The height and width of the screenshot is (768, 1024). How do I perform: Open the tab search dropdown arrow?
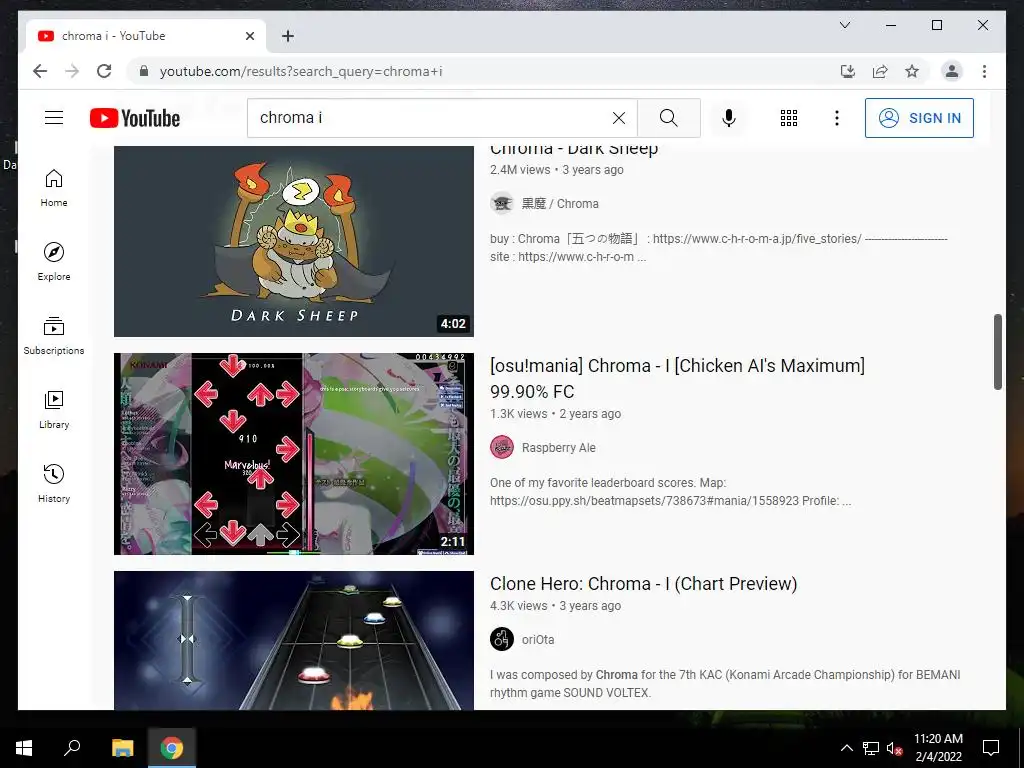pos(844,25)
